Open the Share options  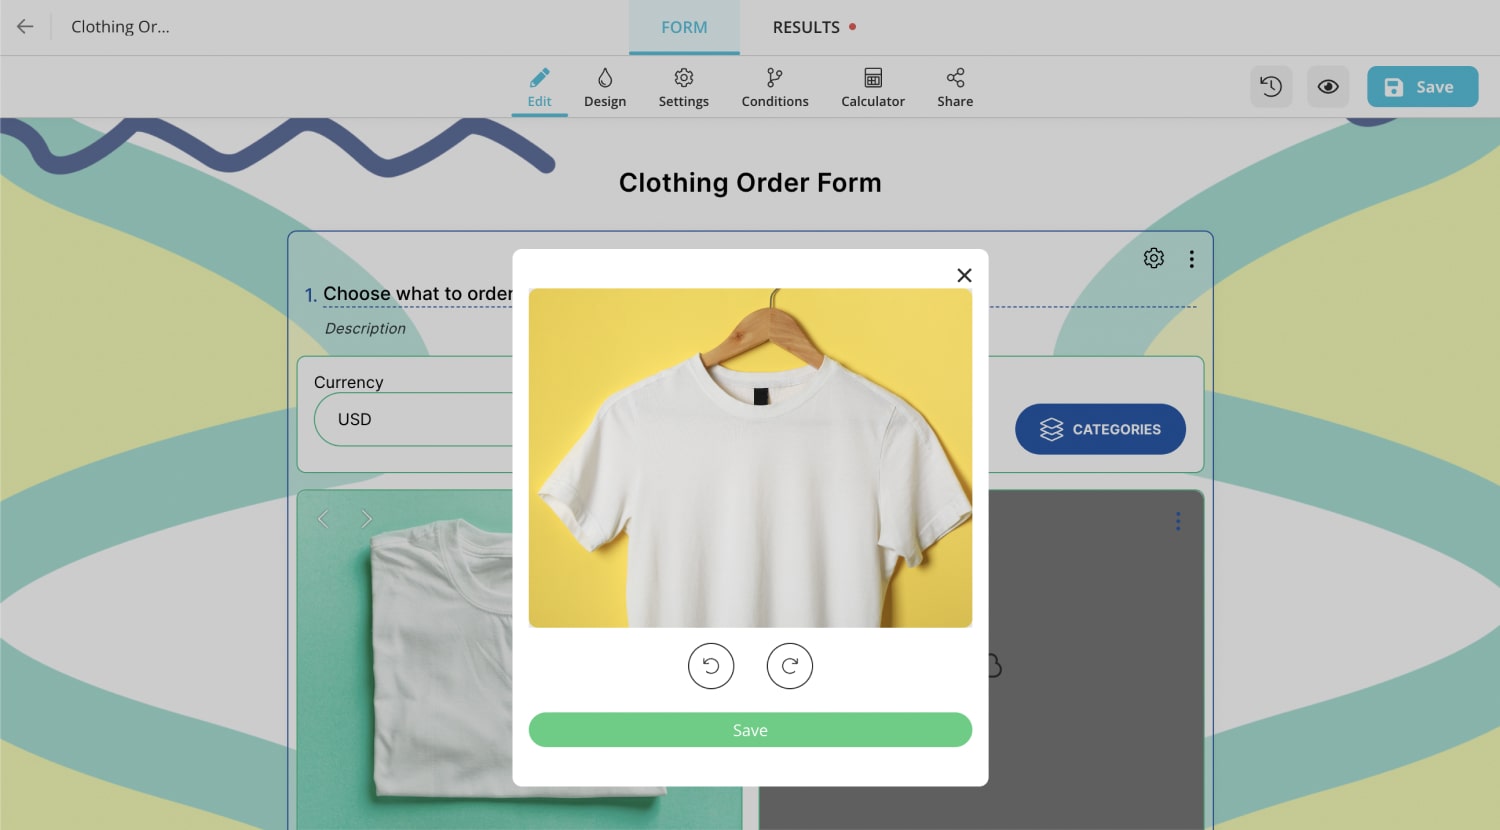pos(954,86)
